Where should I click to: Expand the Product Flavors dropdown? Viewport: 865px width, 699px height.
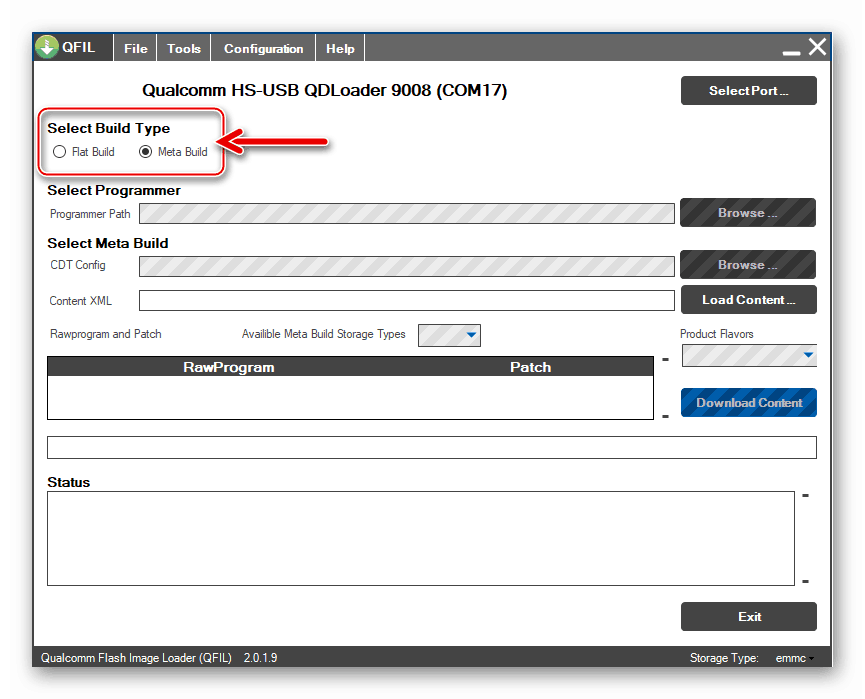pos(748,356)
